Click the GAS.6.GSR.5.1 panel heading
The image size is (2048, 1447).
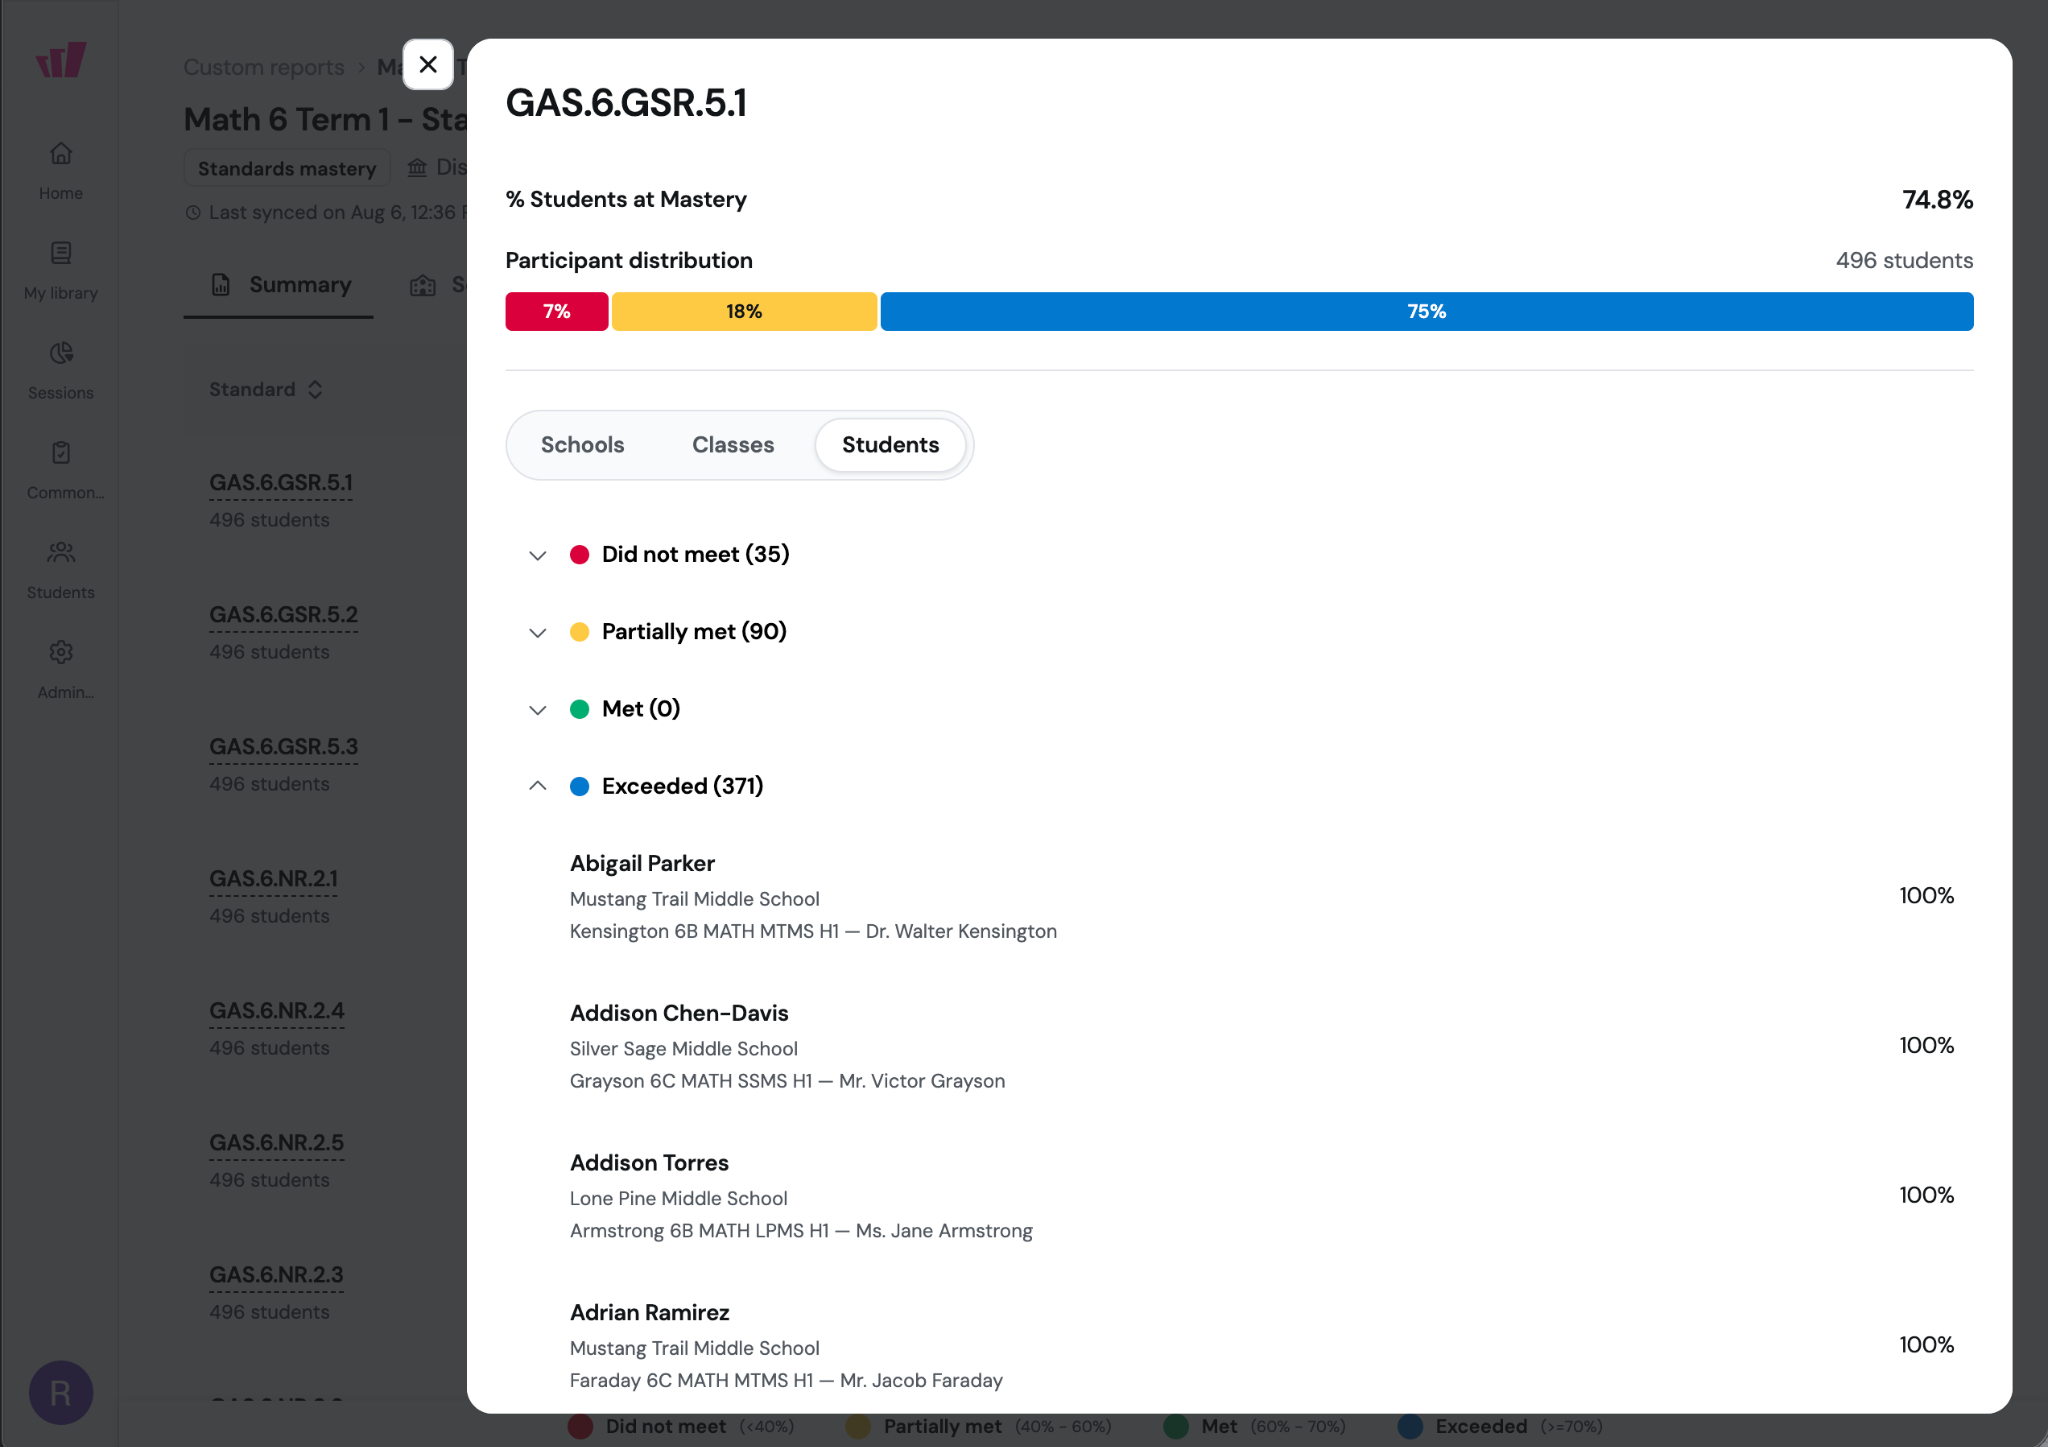[x=626, y=103]
